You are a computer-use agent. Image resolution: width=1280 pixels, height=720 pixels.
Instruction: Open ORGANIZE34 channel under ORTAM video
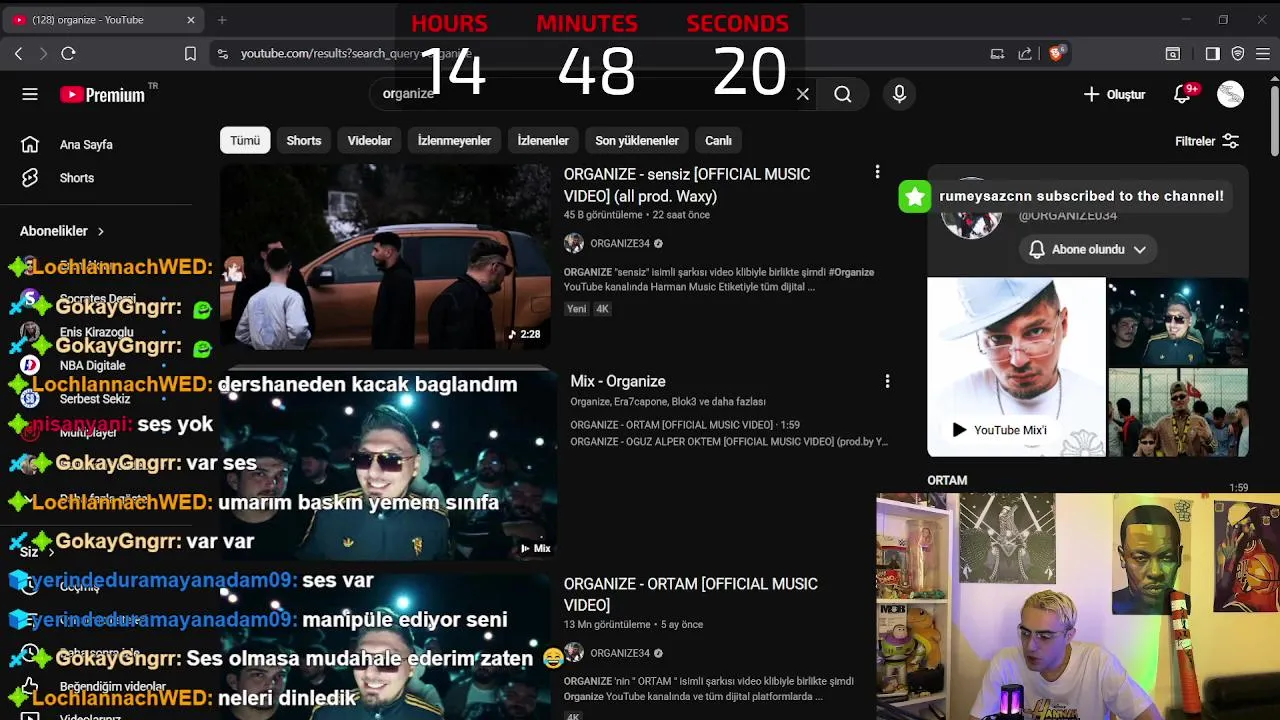[x=620, y=653]
